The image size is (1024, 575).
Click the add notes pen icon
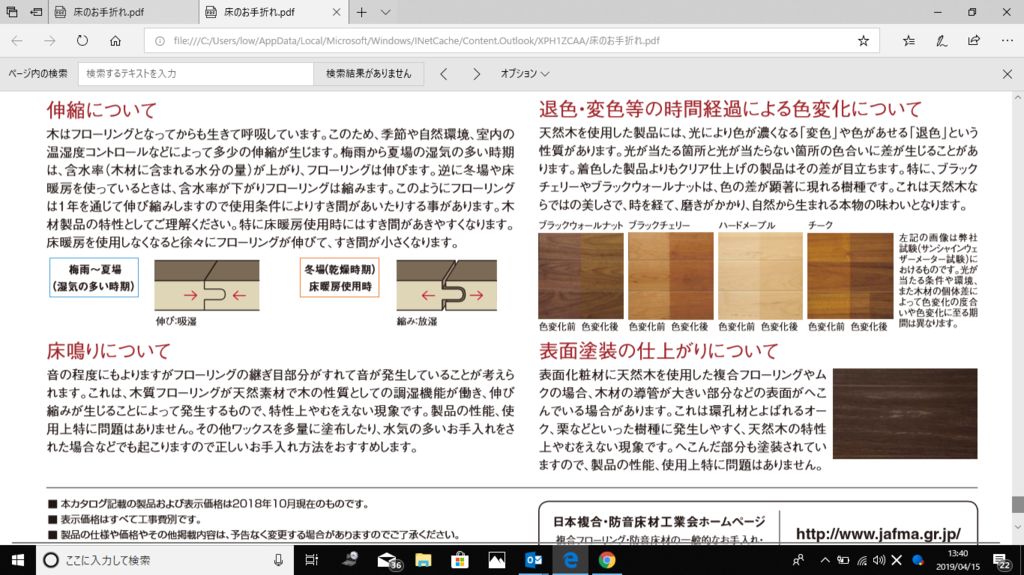pyautogui.click(x=941, y=41)
